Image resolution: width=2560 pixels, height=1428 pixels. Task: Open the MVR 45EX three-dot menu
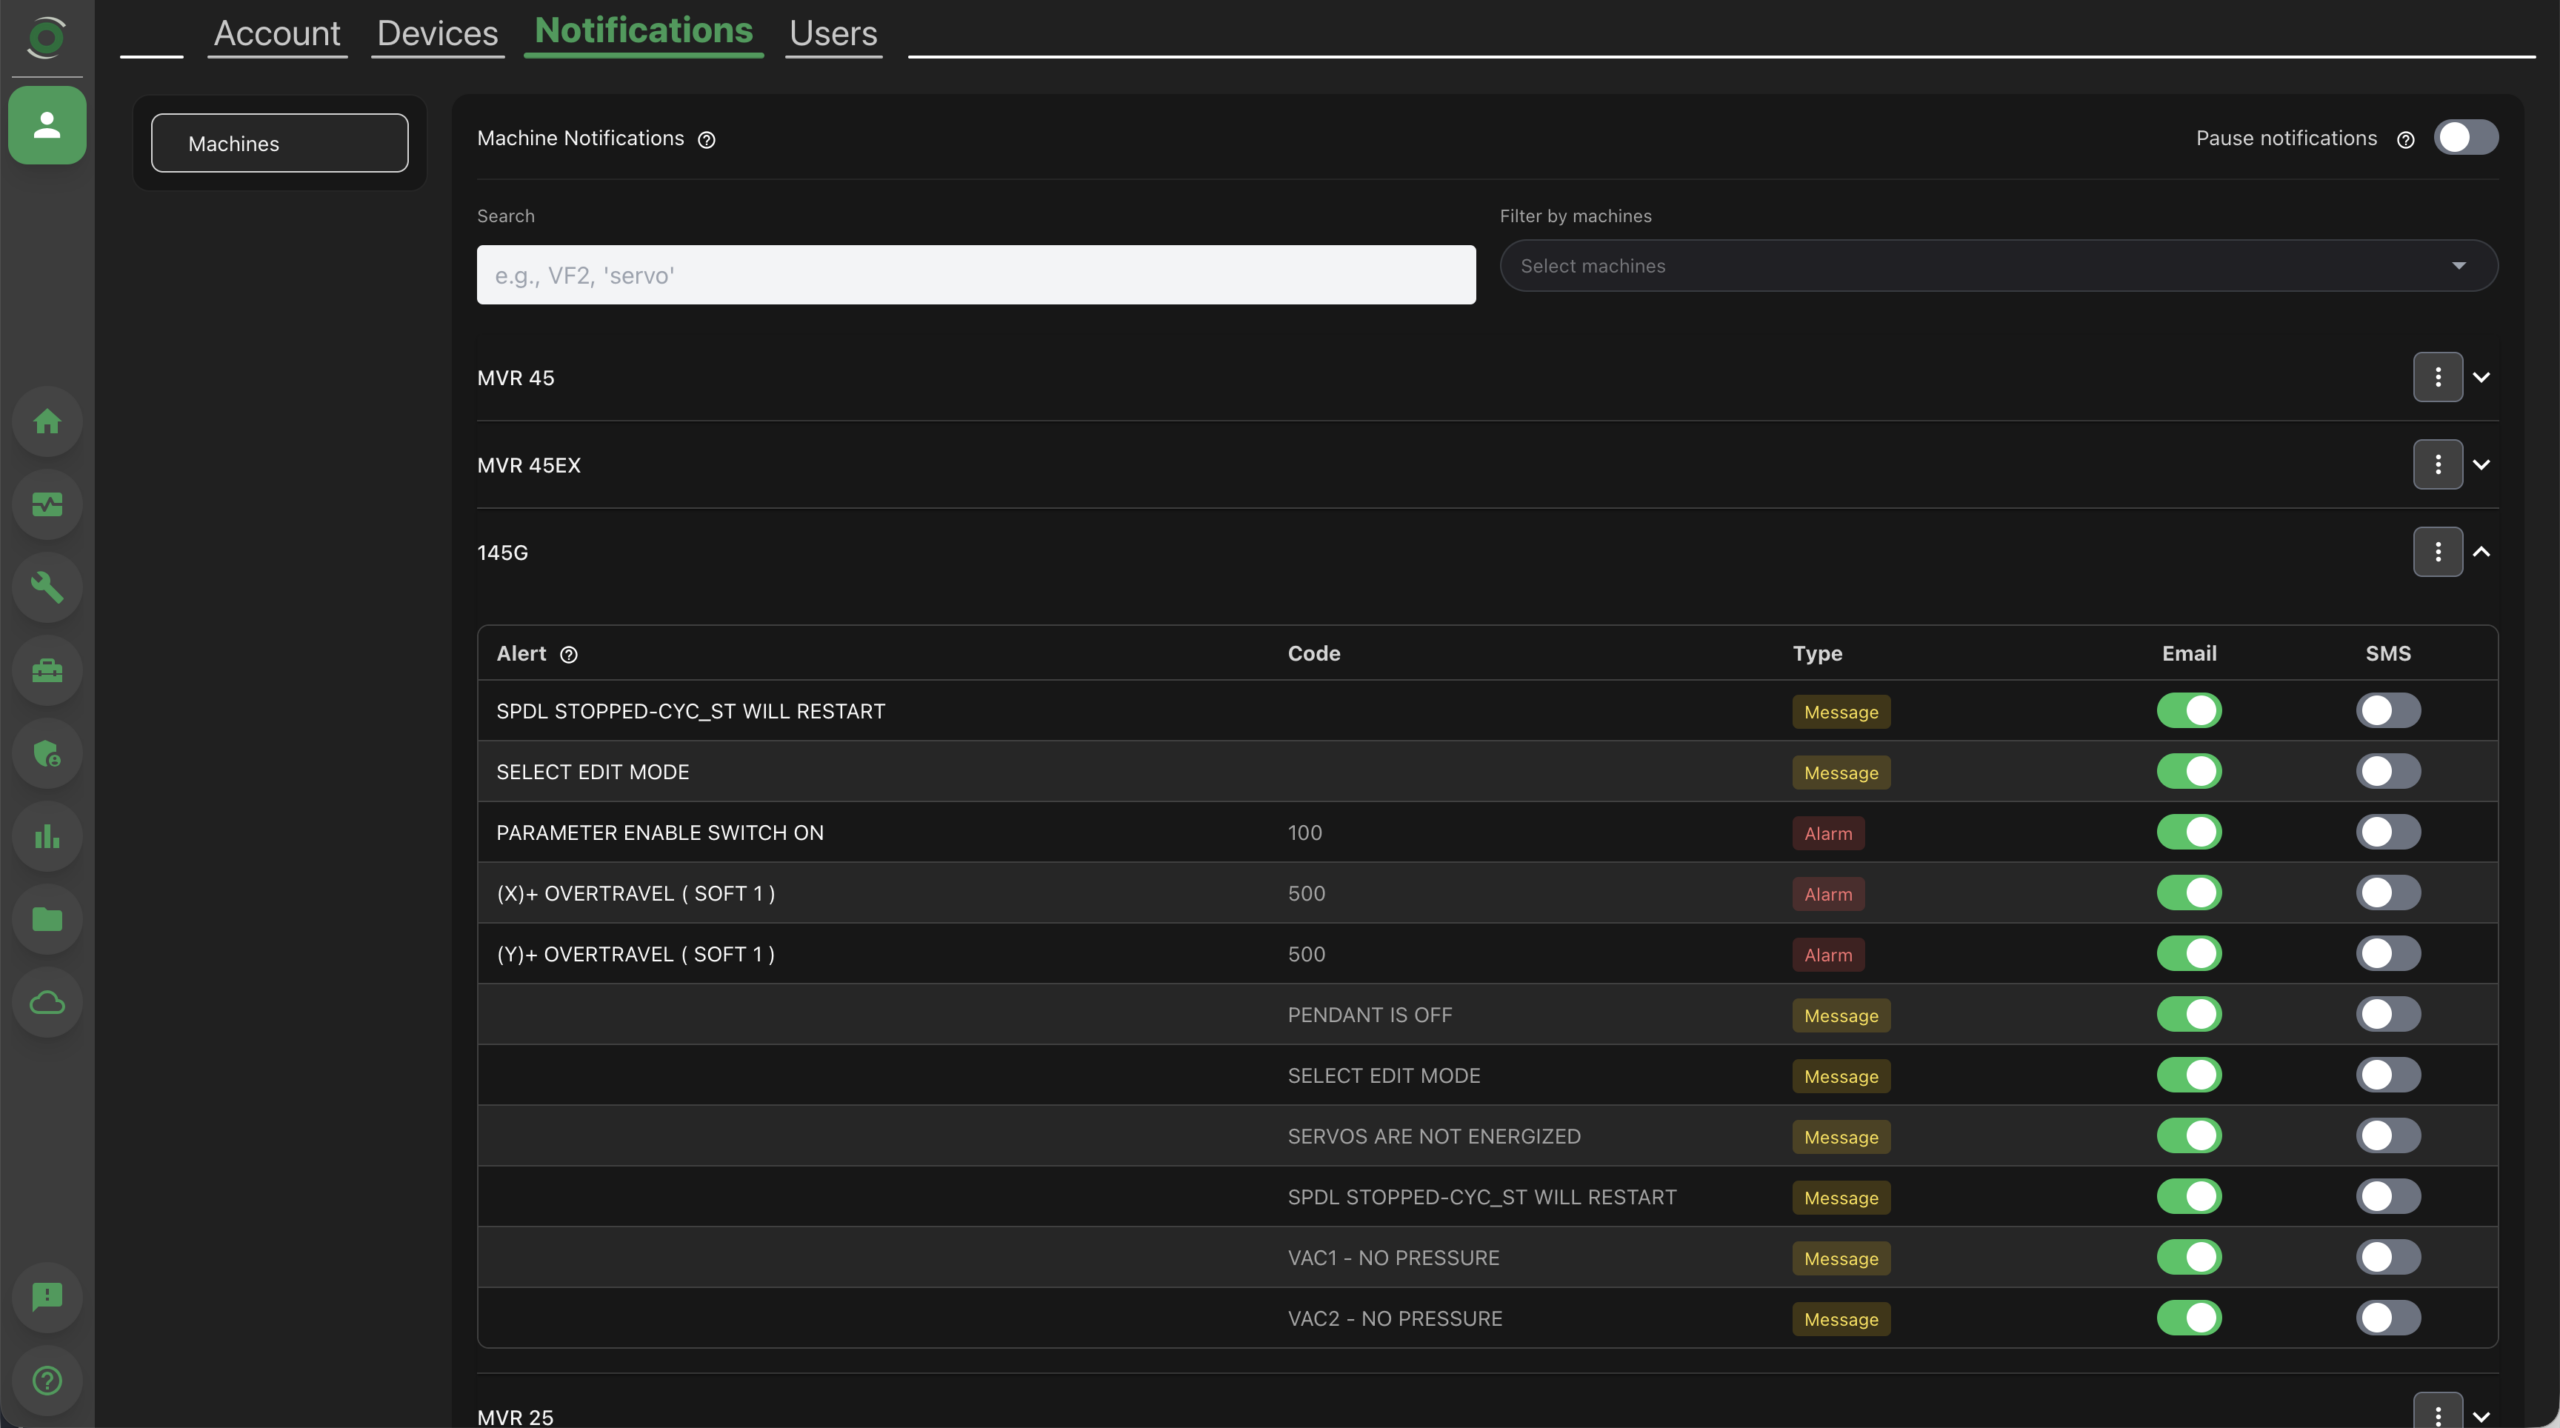tap(2437, 464)
